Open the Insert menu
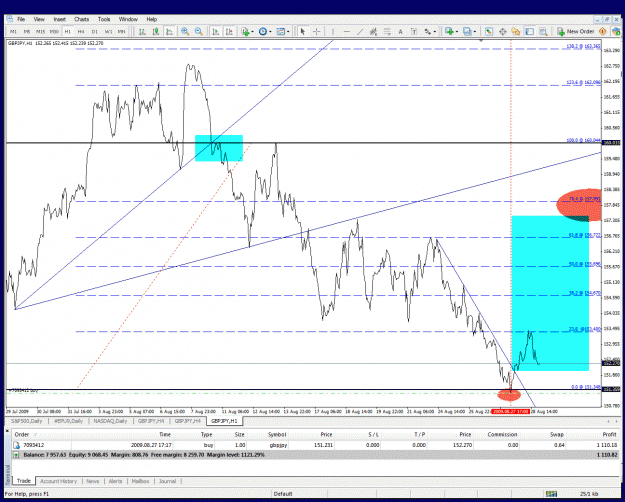625x502 pixels. click(60, 19)
